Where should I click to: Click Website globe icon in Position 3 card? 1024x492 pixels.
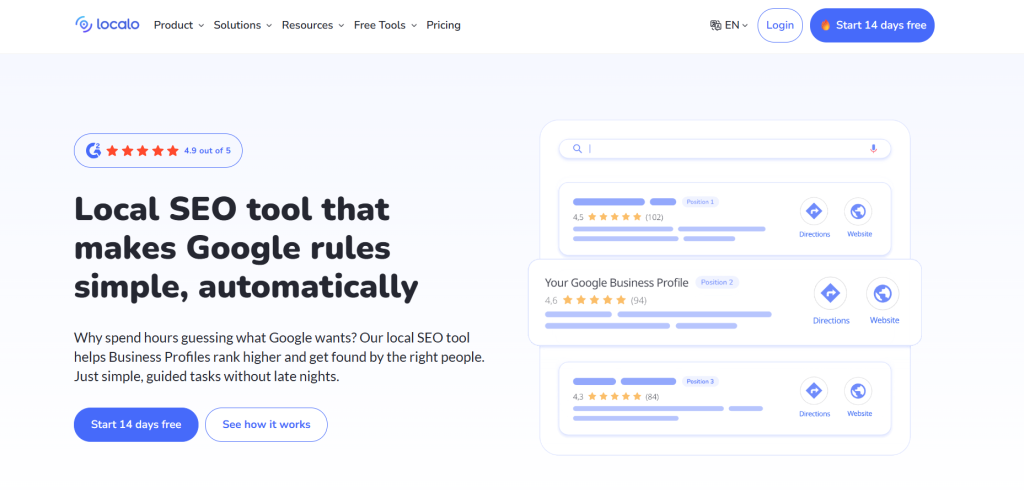coord(859,391)
